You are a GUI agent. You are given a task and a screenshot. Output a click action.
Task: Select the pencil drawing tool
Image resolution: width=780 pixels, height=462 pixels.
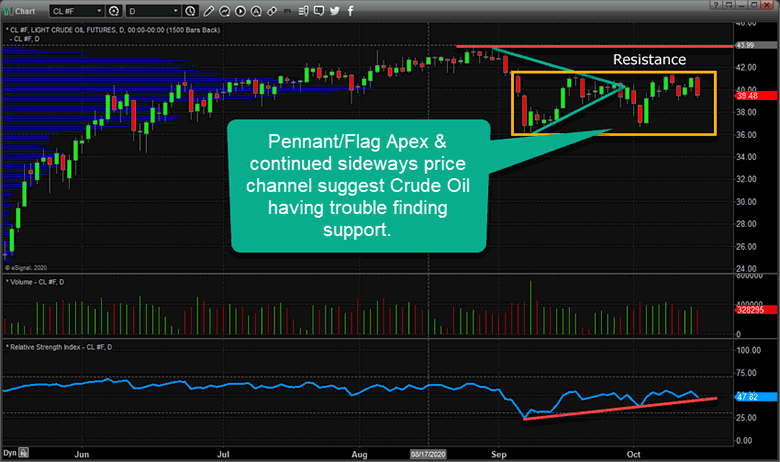(x=209, y=11)
